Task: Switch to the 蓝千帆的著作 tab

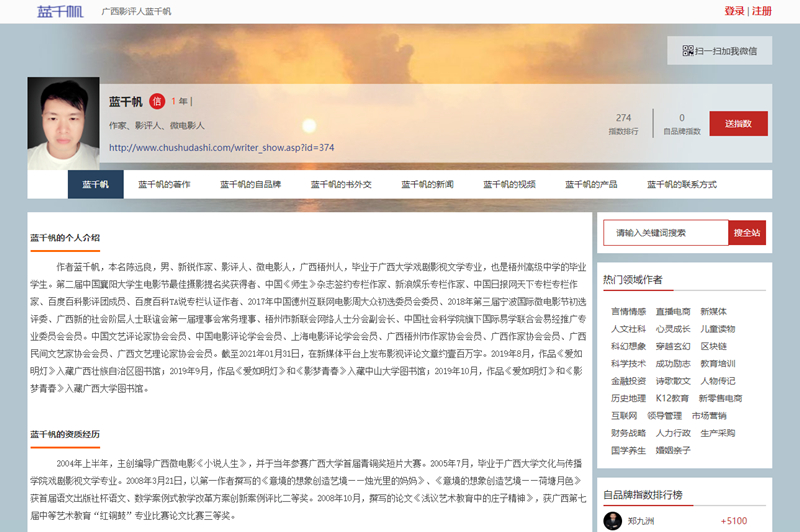Action: pyautogui.click(x=164, y=185)
